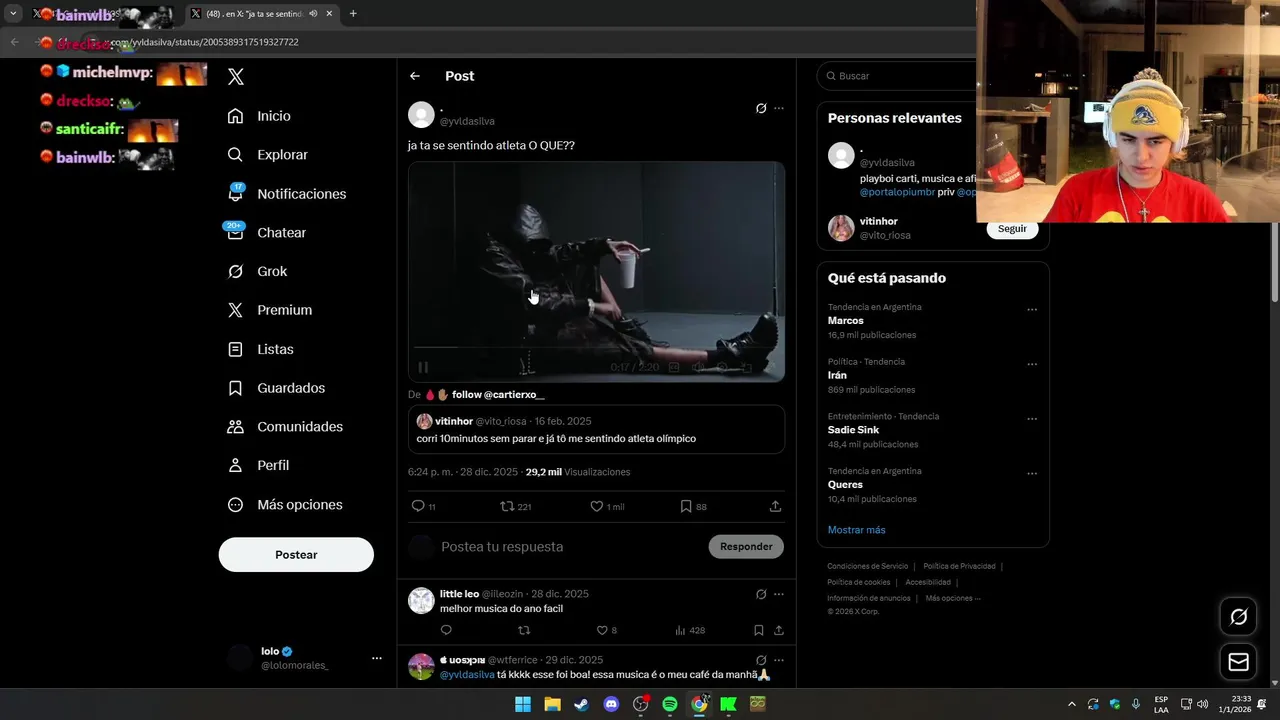Show hidden system tray icons
Image resolution: width=1280 pixels, height=720 pixels.
(x=1072, y=704)
